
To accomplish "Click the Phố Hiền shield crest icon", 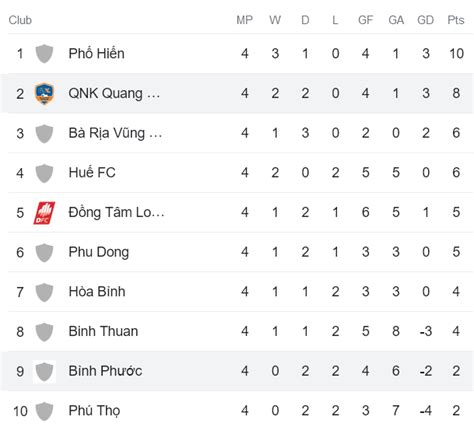I will click(44, 54).
